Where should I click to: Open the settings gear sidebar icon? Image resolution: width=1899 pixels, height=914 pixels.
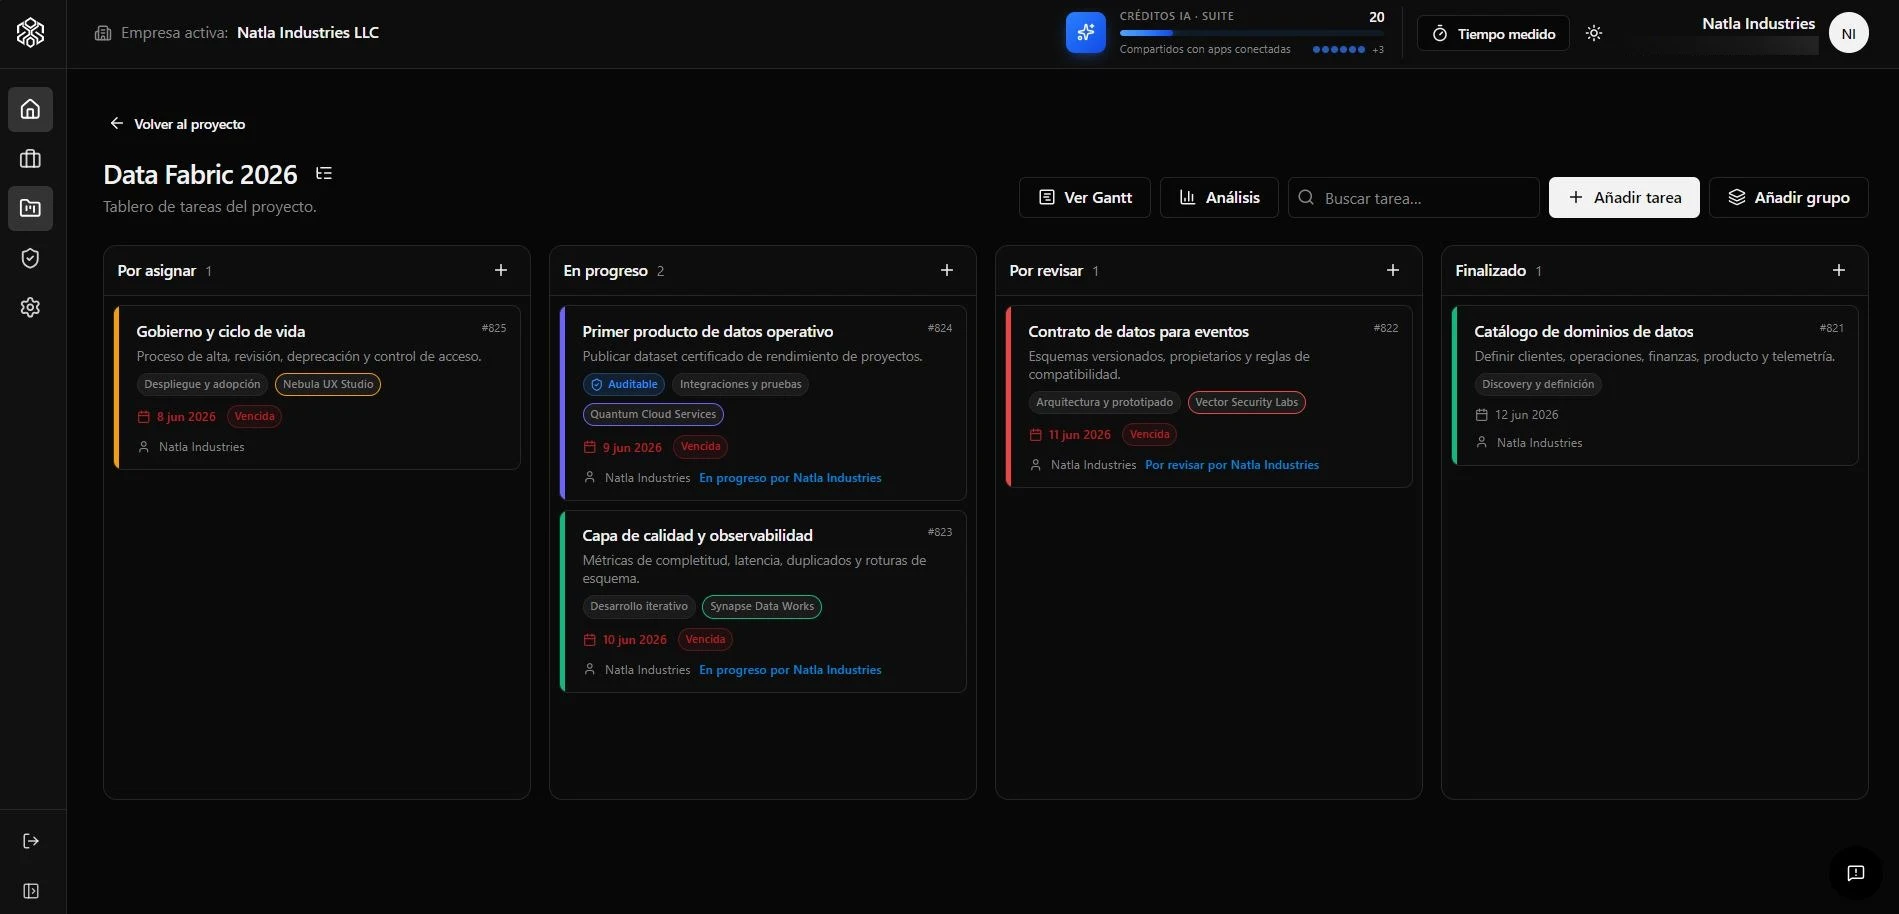click(x=30, y=307)
